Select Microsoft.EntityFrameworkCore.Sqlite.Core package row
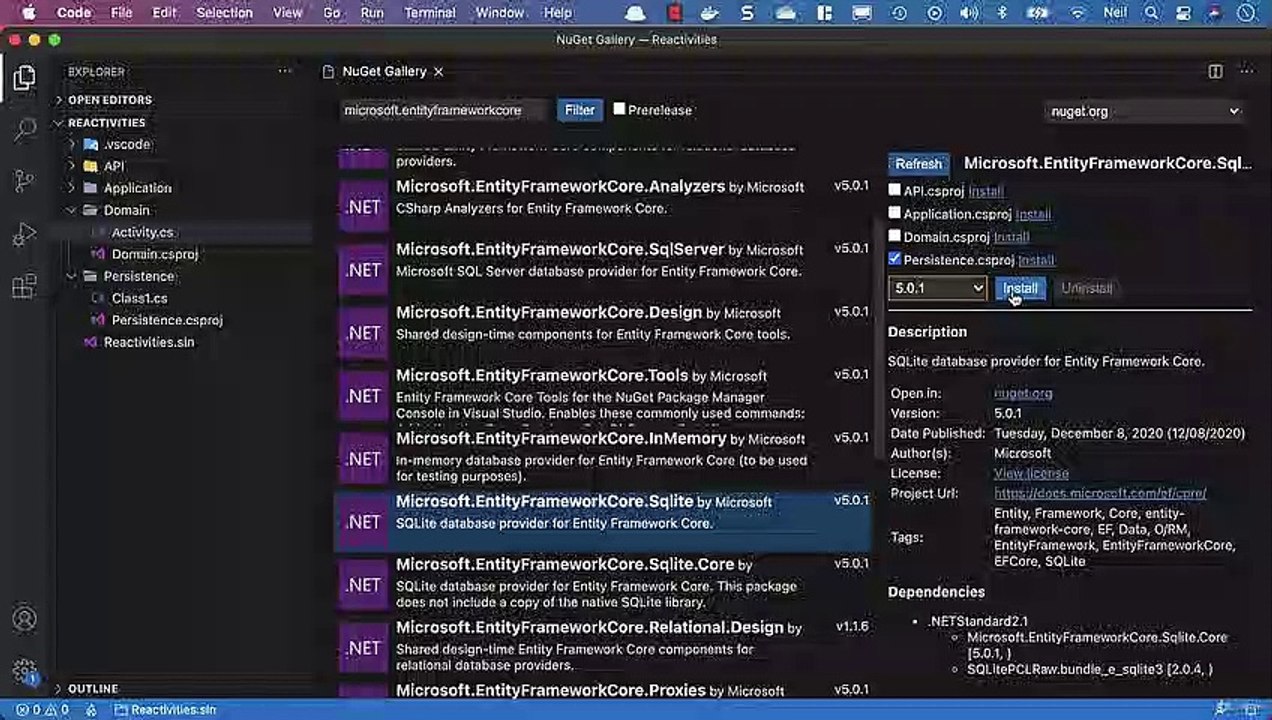Screen dimensions: 1272x720 603,584
